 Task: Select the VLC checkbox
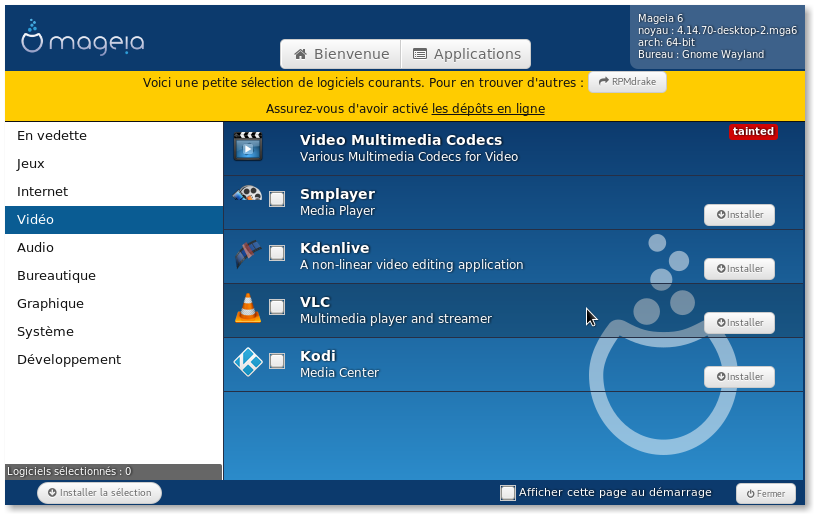[x=277, y=307]
